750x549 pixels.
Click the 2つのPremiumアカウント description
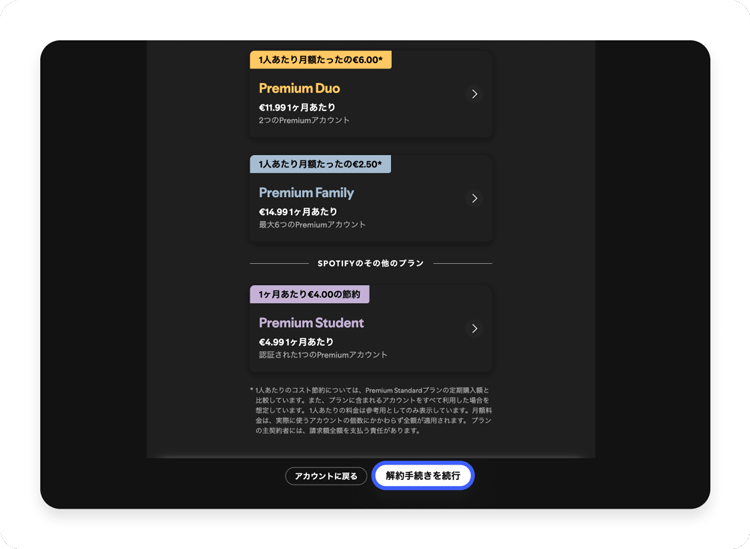pyautogui.click(x=304, y=121)
